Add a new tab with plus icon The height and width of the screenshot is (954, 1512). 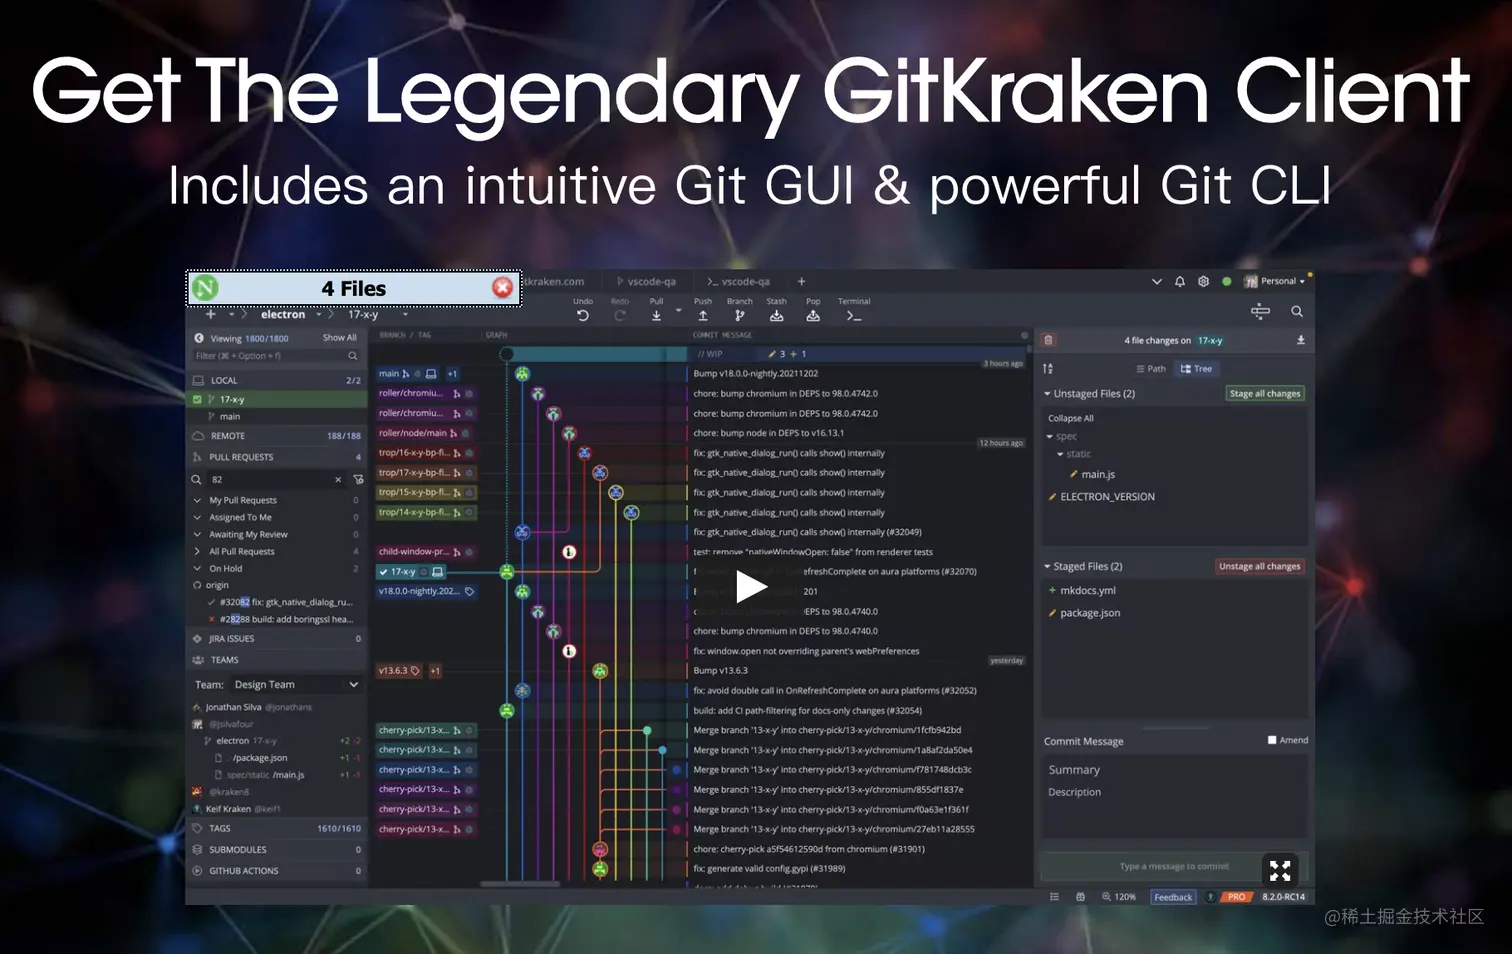point(801,282)
